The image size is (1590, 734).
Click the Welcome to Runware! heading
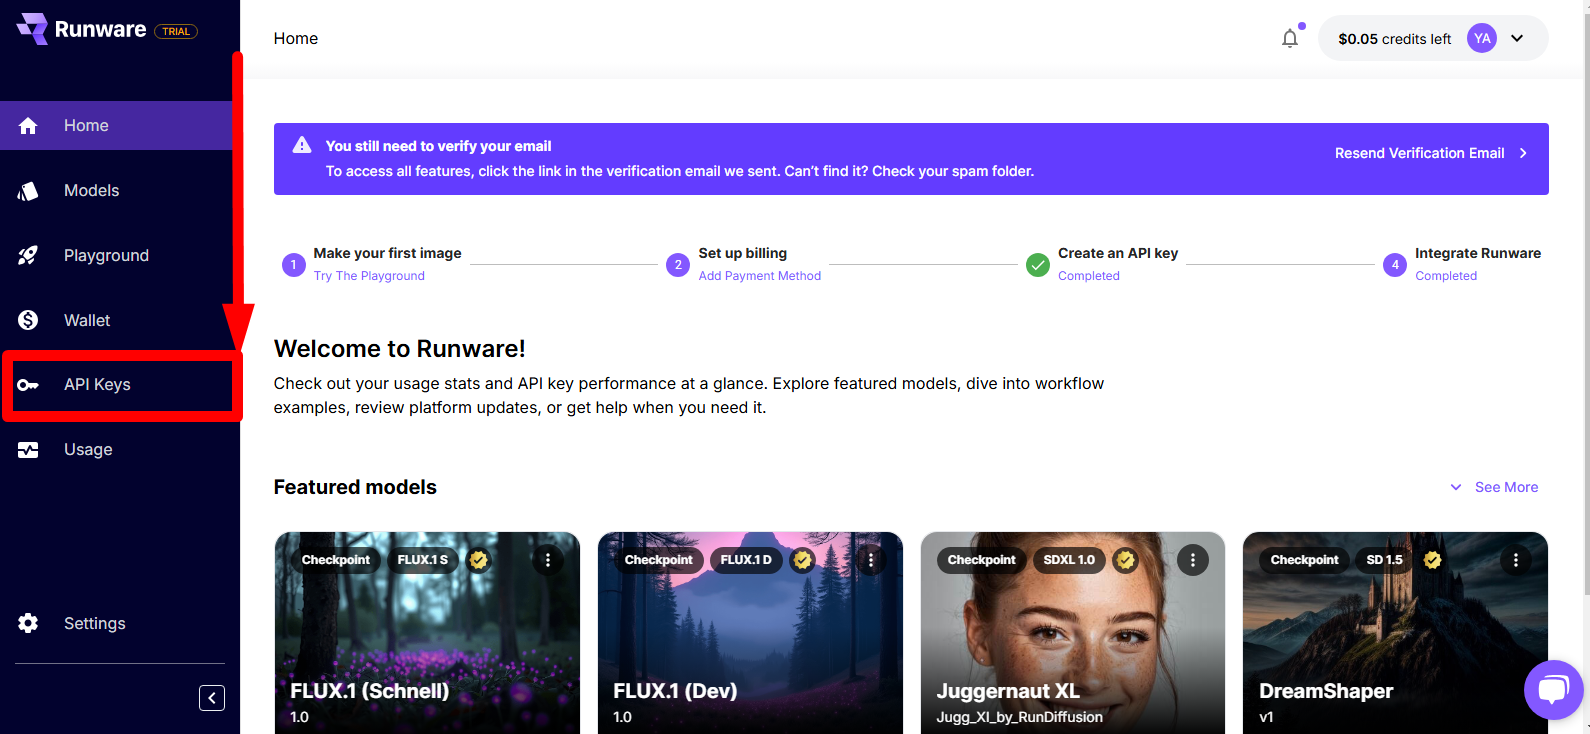(400, 348)
